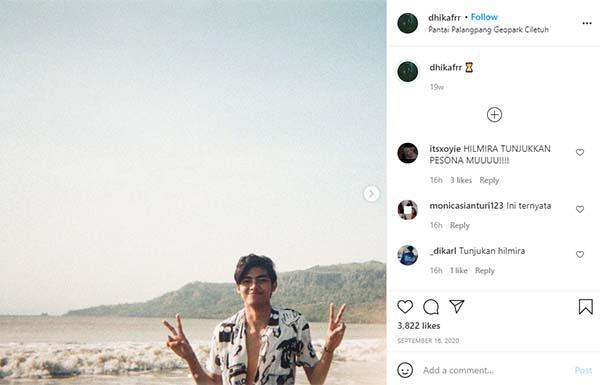Like the post with the heart icon
Image resolution: width=600 pixels, height=385 pixels.
[405, 307]
